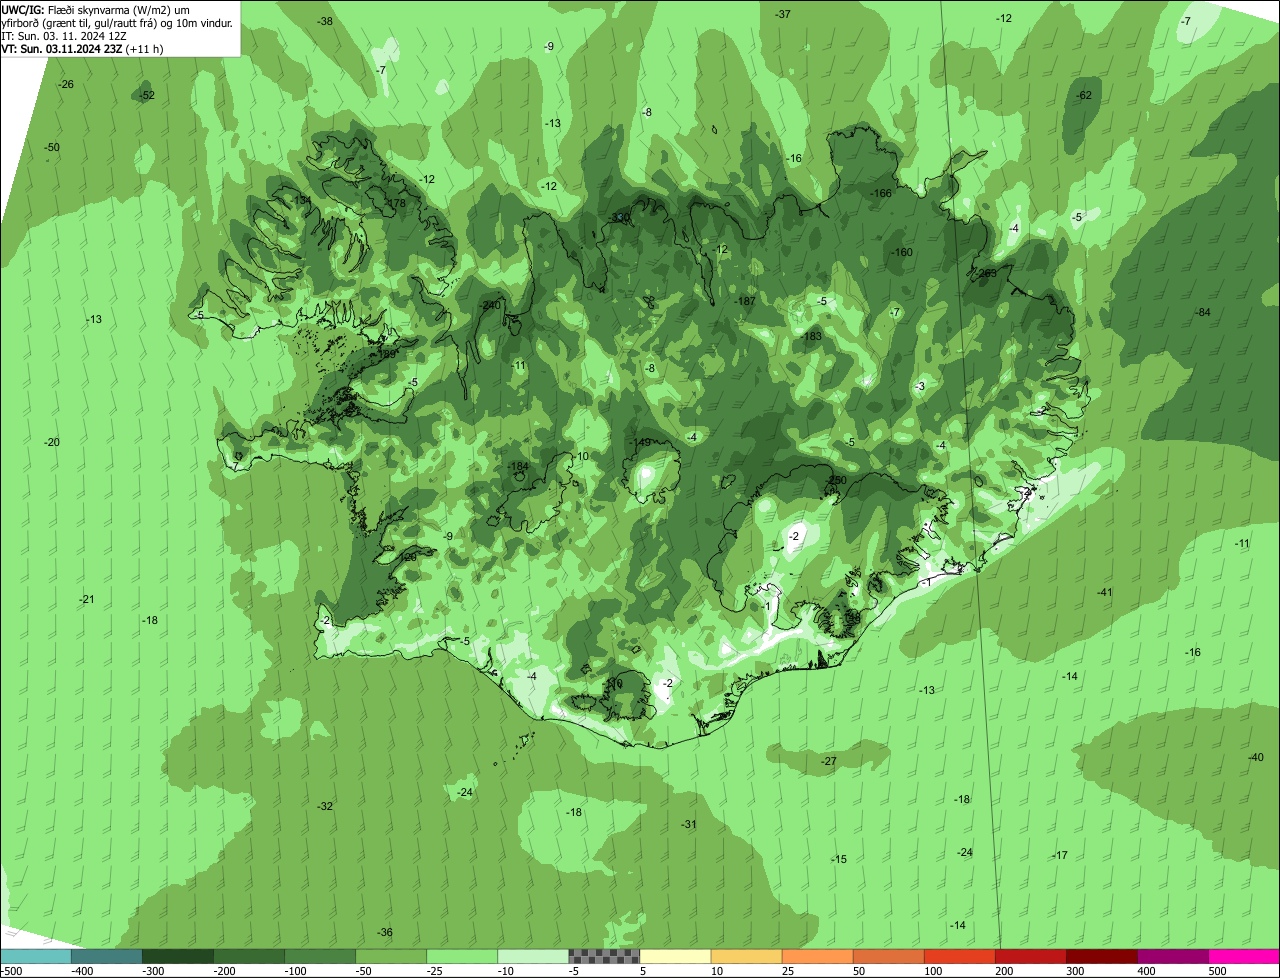Select the -40 flux value
This screenshot has width=1280, height=978.
[1256, 757]
